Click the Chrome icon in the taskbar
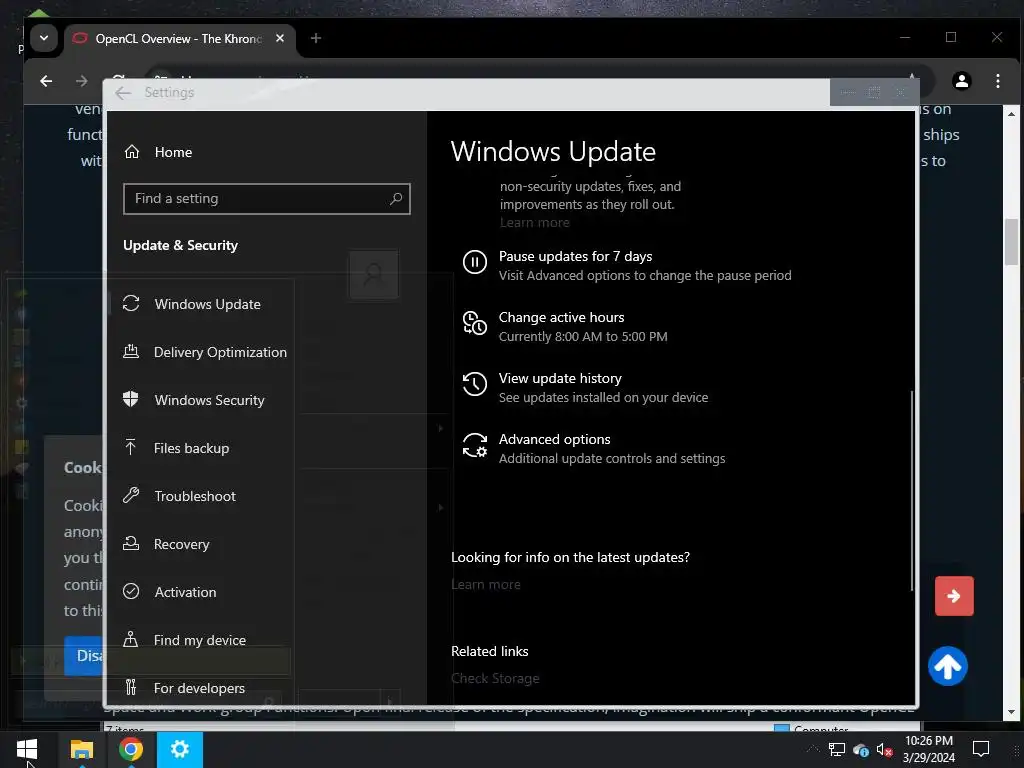Screen dimensions: 1024x768 [131, 749]
